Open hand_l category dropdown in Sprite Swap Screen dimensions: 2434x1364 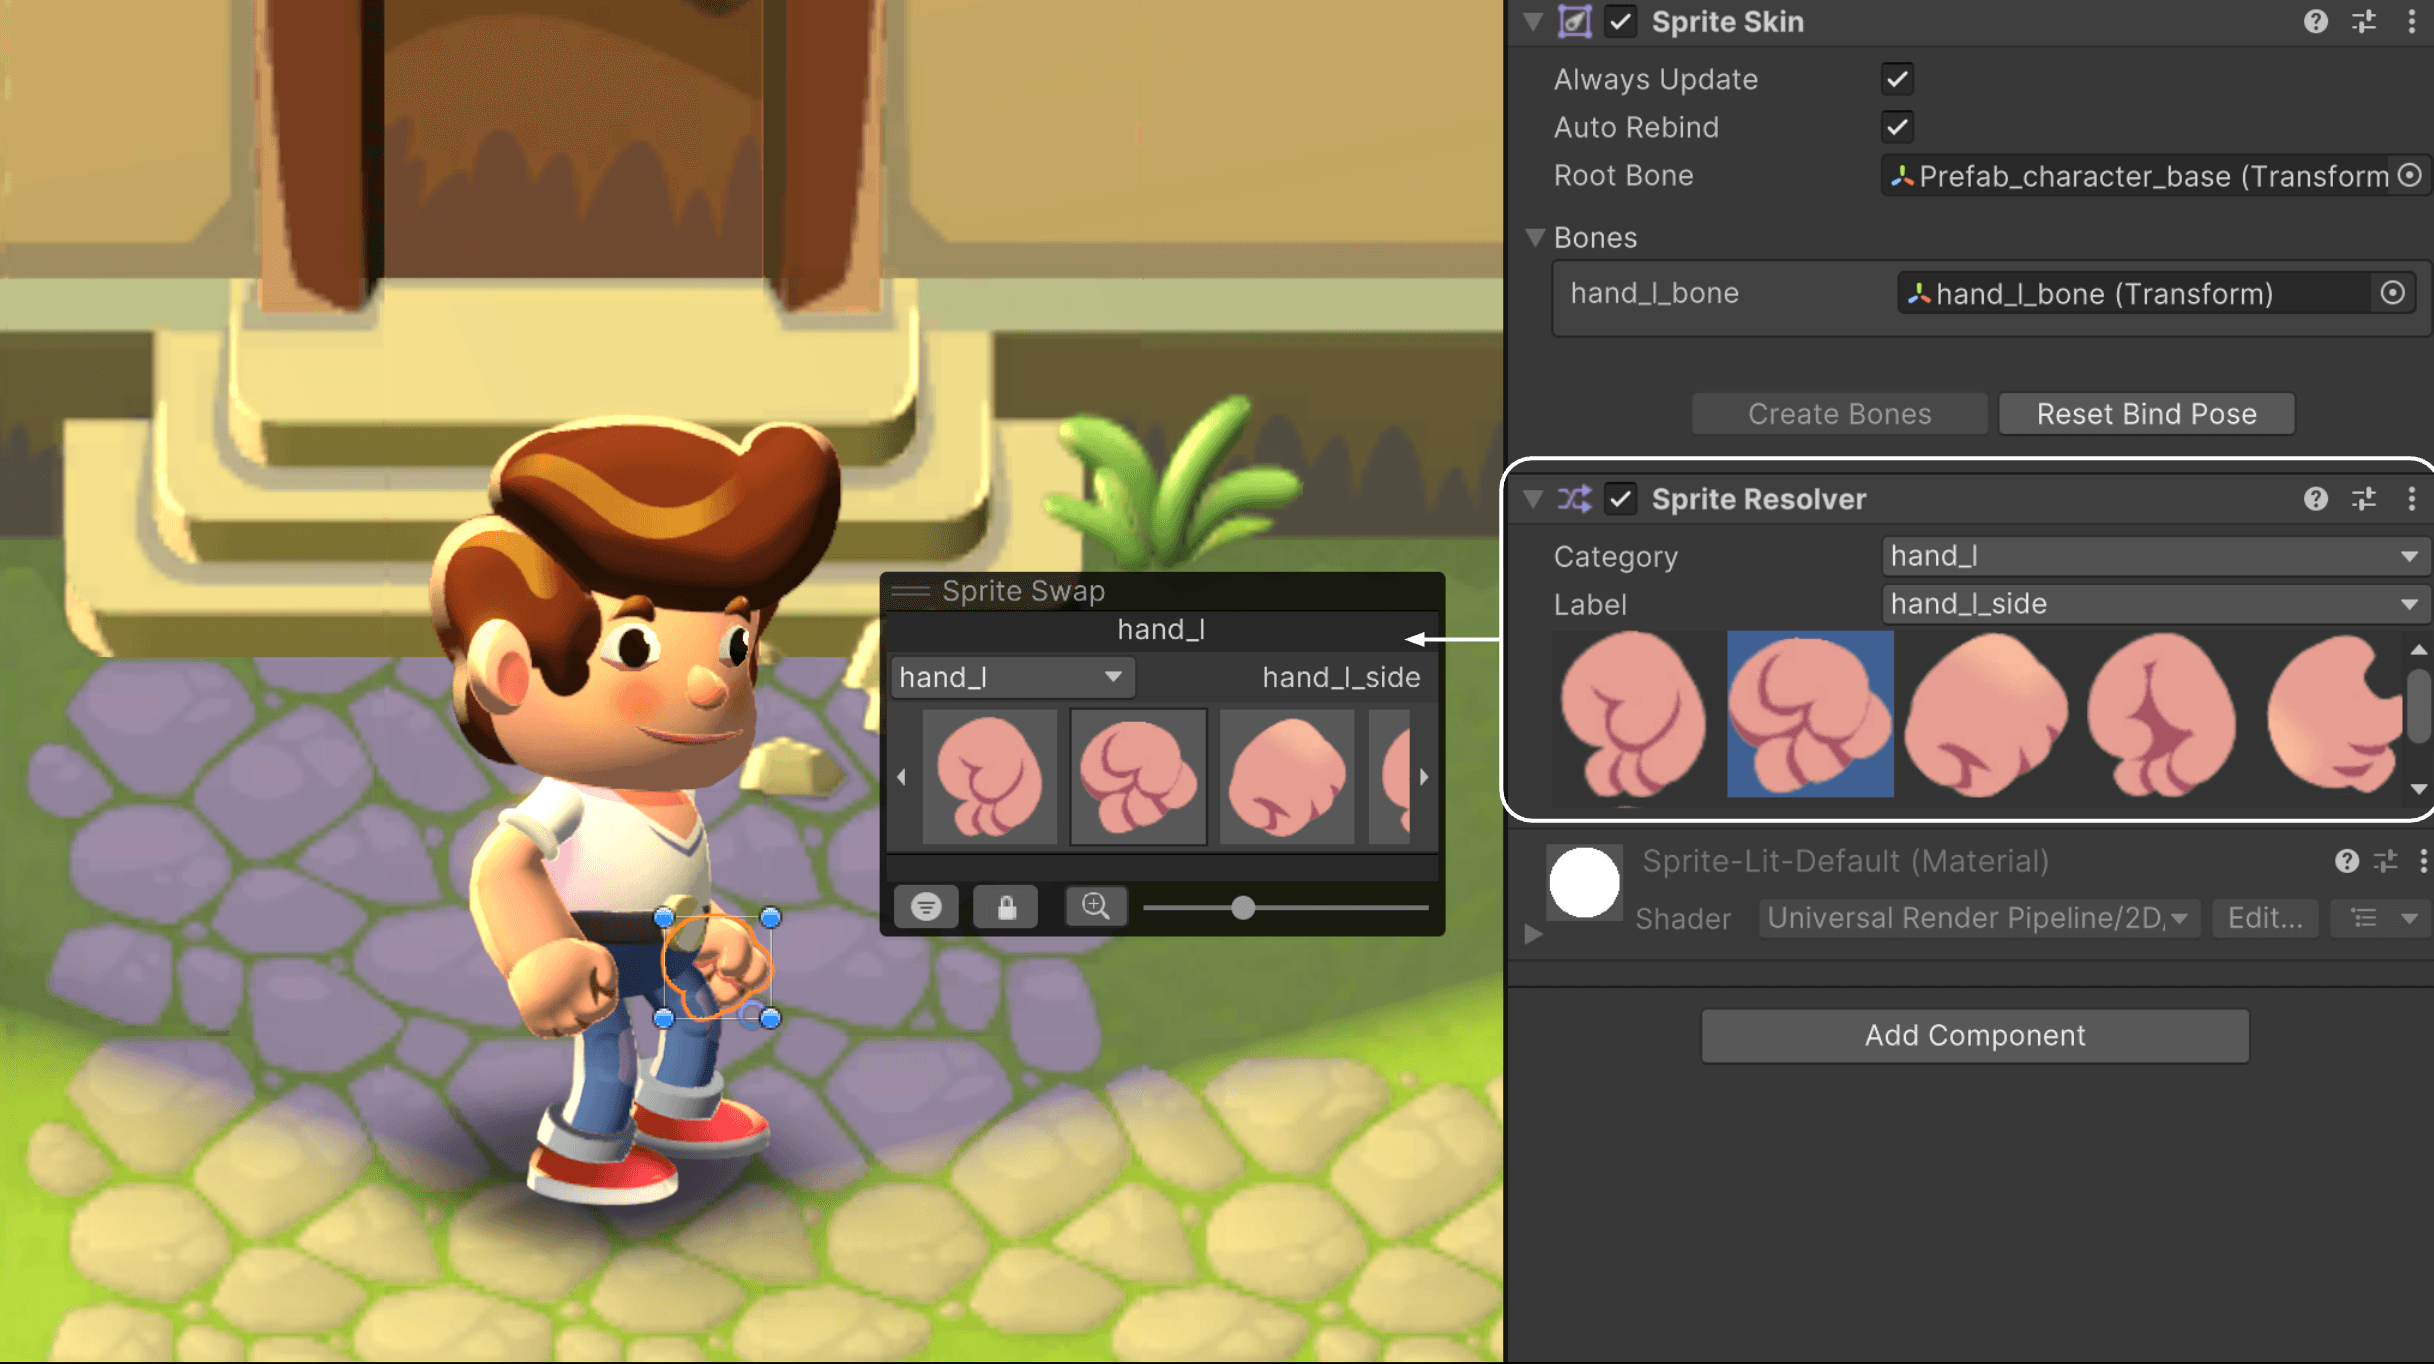point(1010,677)
